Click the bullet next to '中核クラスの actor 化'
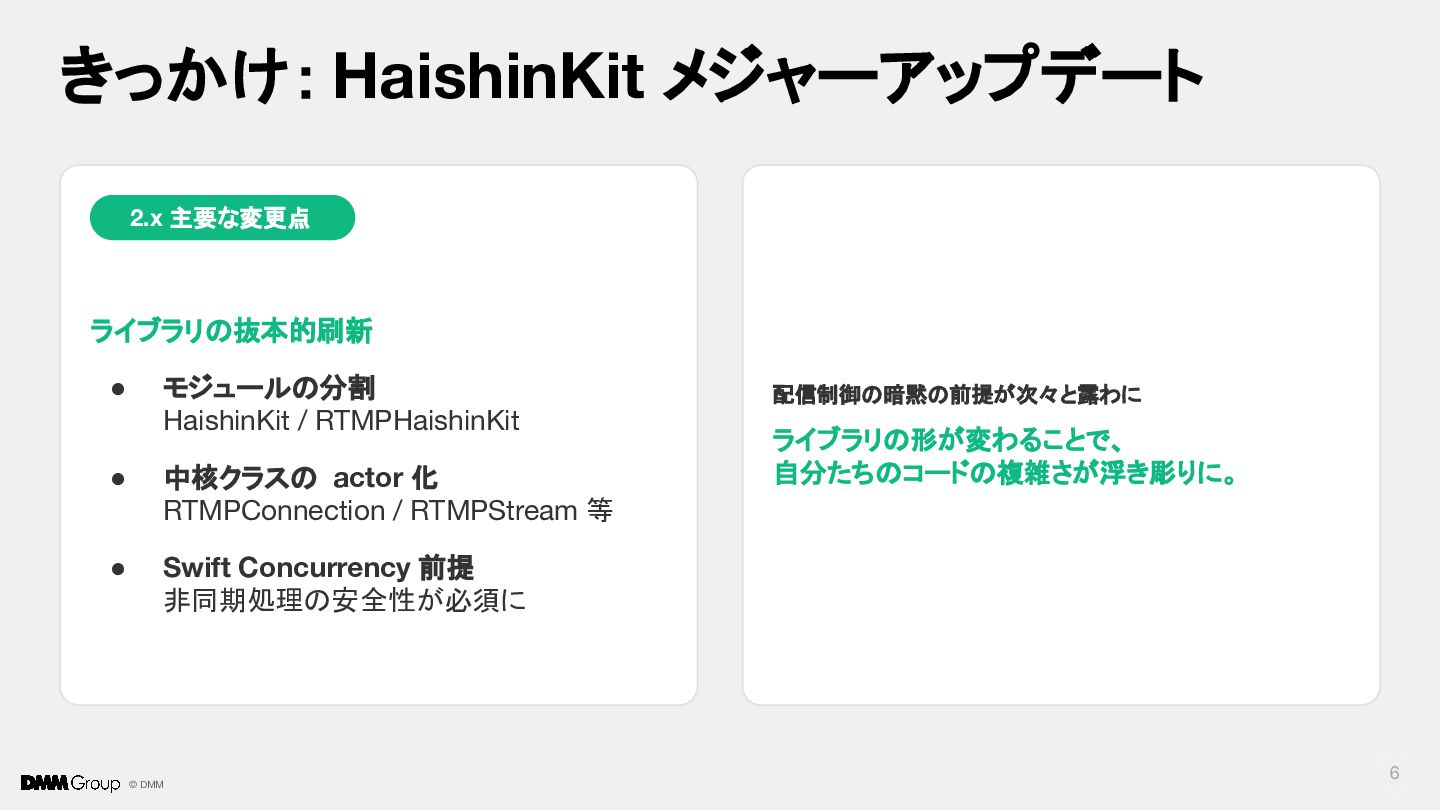The height and width of the screenshot is (810, 1440). 117,478
